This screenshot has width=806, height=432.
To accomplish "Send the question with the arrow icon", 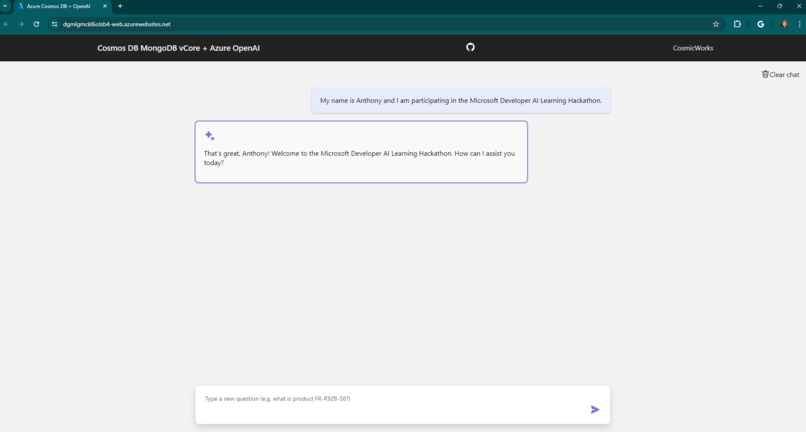I will coord(595,409).
